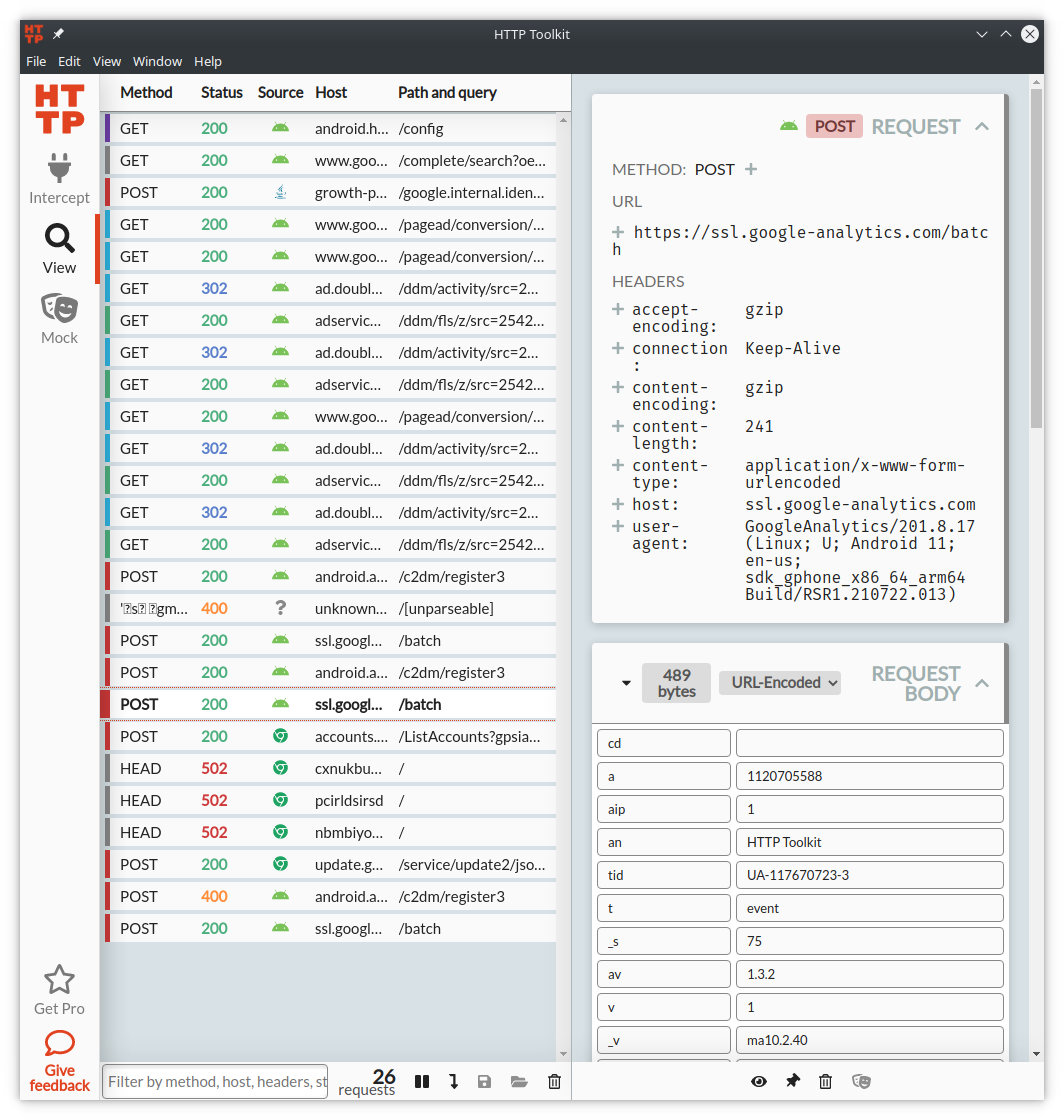The image size is (1064, 1120).
Task: Open the URL-Encoded format dropdown
Action: click(x=779, y=682)
